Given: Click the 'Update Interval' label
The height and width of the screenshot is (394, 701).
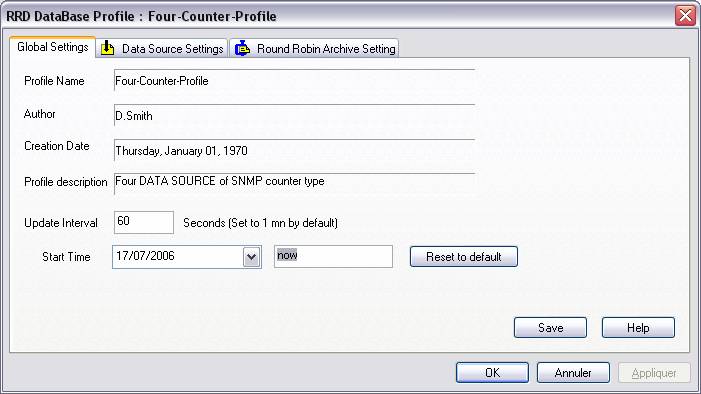Looking at the screenshot, I should pyautogui.click(x=61, y=223).
